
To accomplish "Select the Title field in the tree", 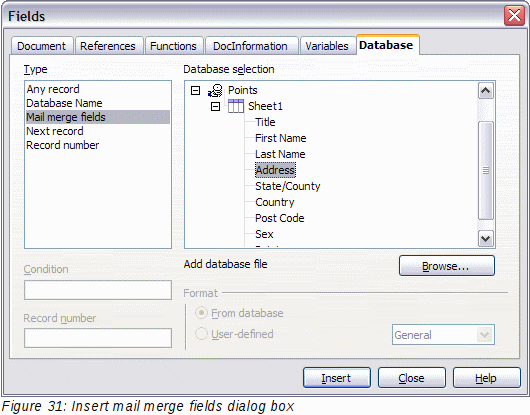I will click(x=265, y=122).
